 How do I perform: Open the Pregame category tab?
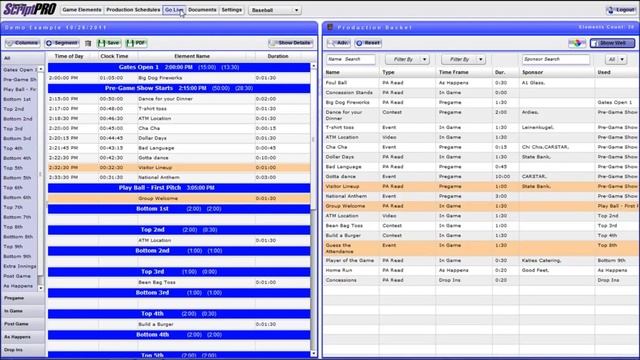pyautogui.click(x=23, y=298)
